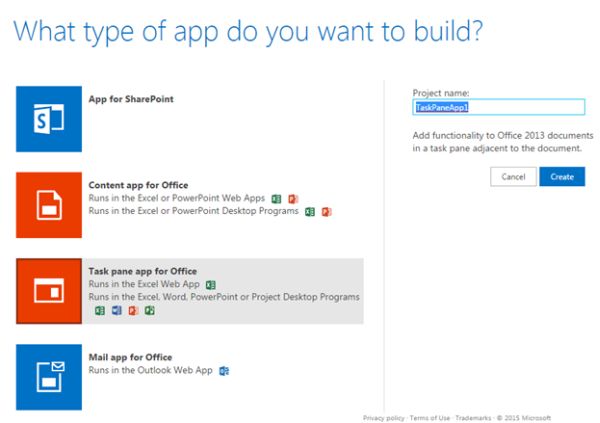The image size is (600, 423).
Task: Click 'Runs in the Excel Web App' text
Action: click(x=144, y=284)
